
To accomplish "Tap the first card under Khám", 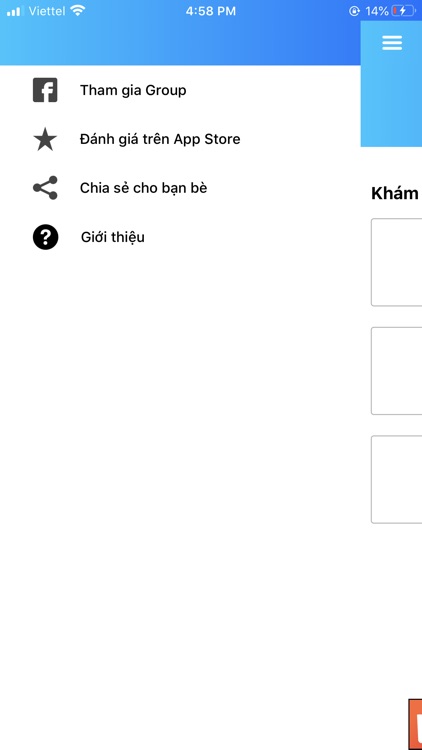I will pyautogui.click(x=396, y=262).
